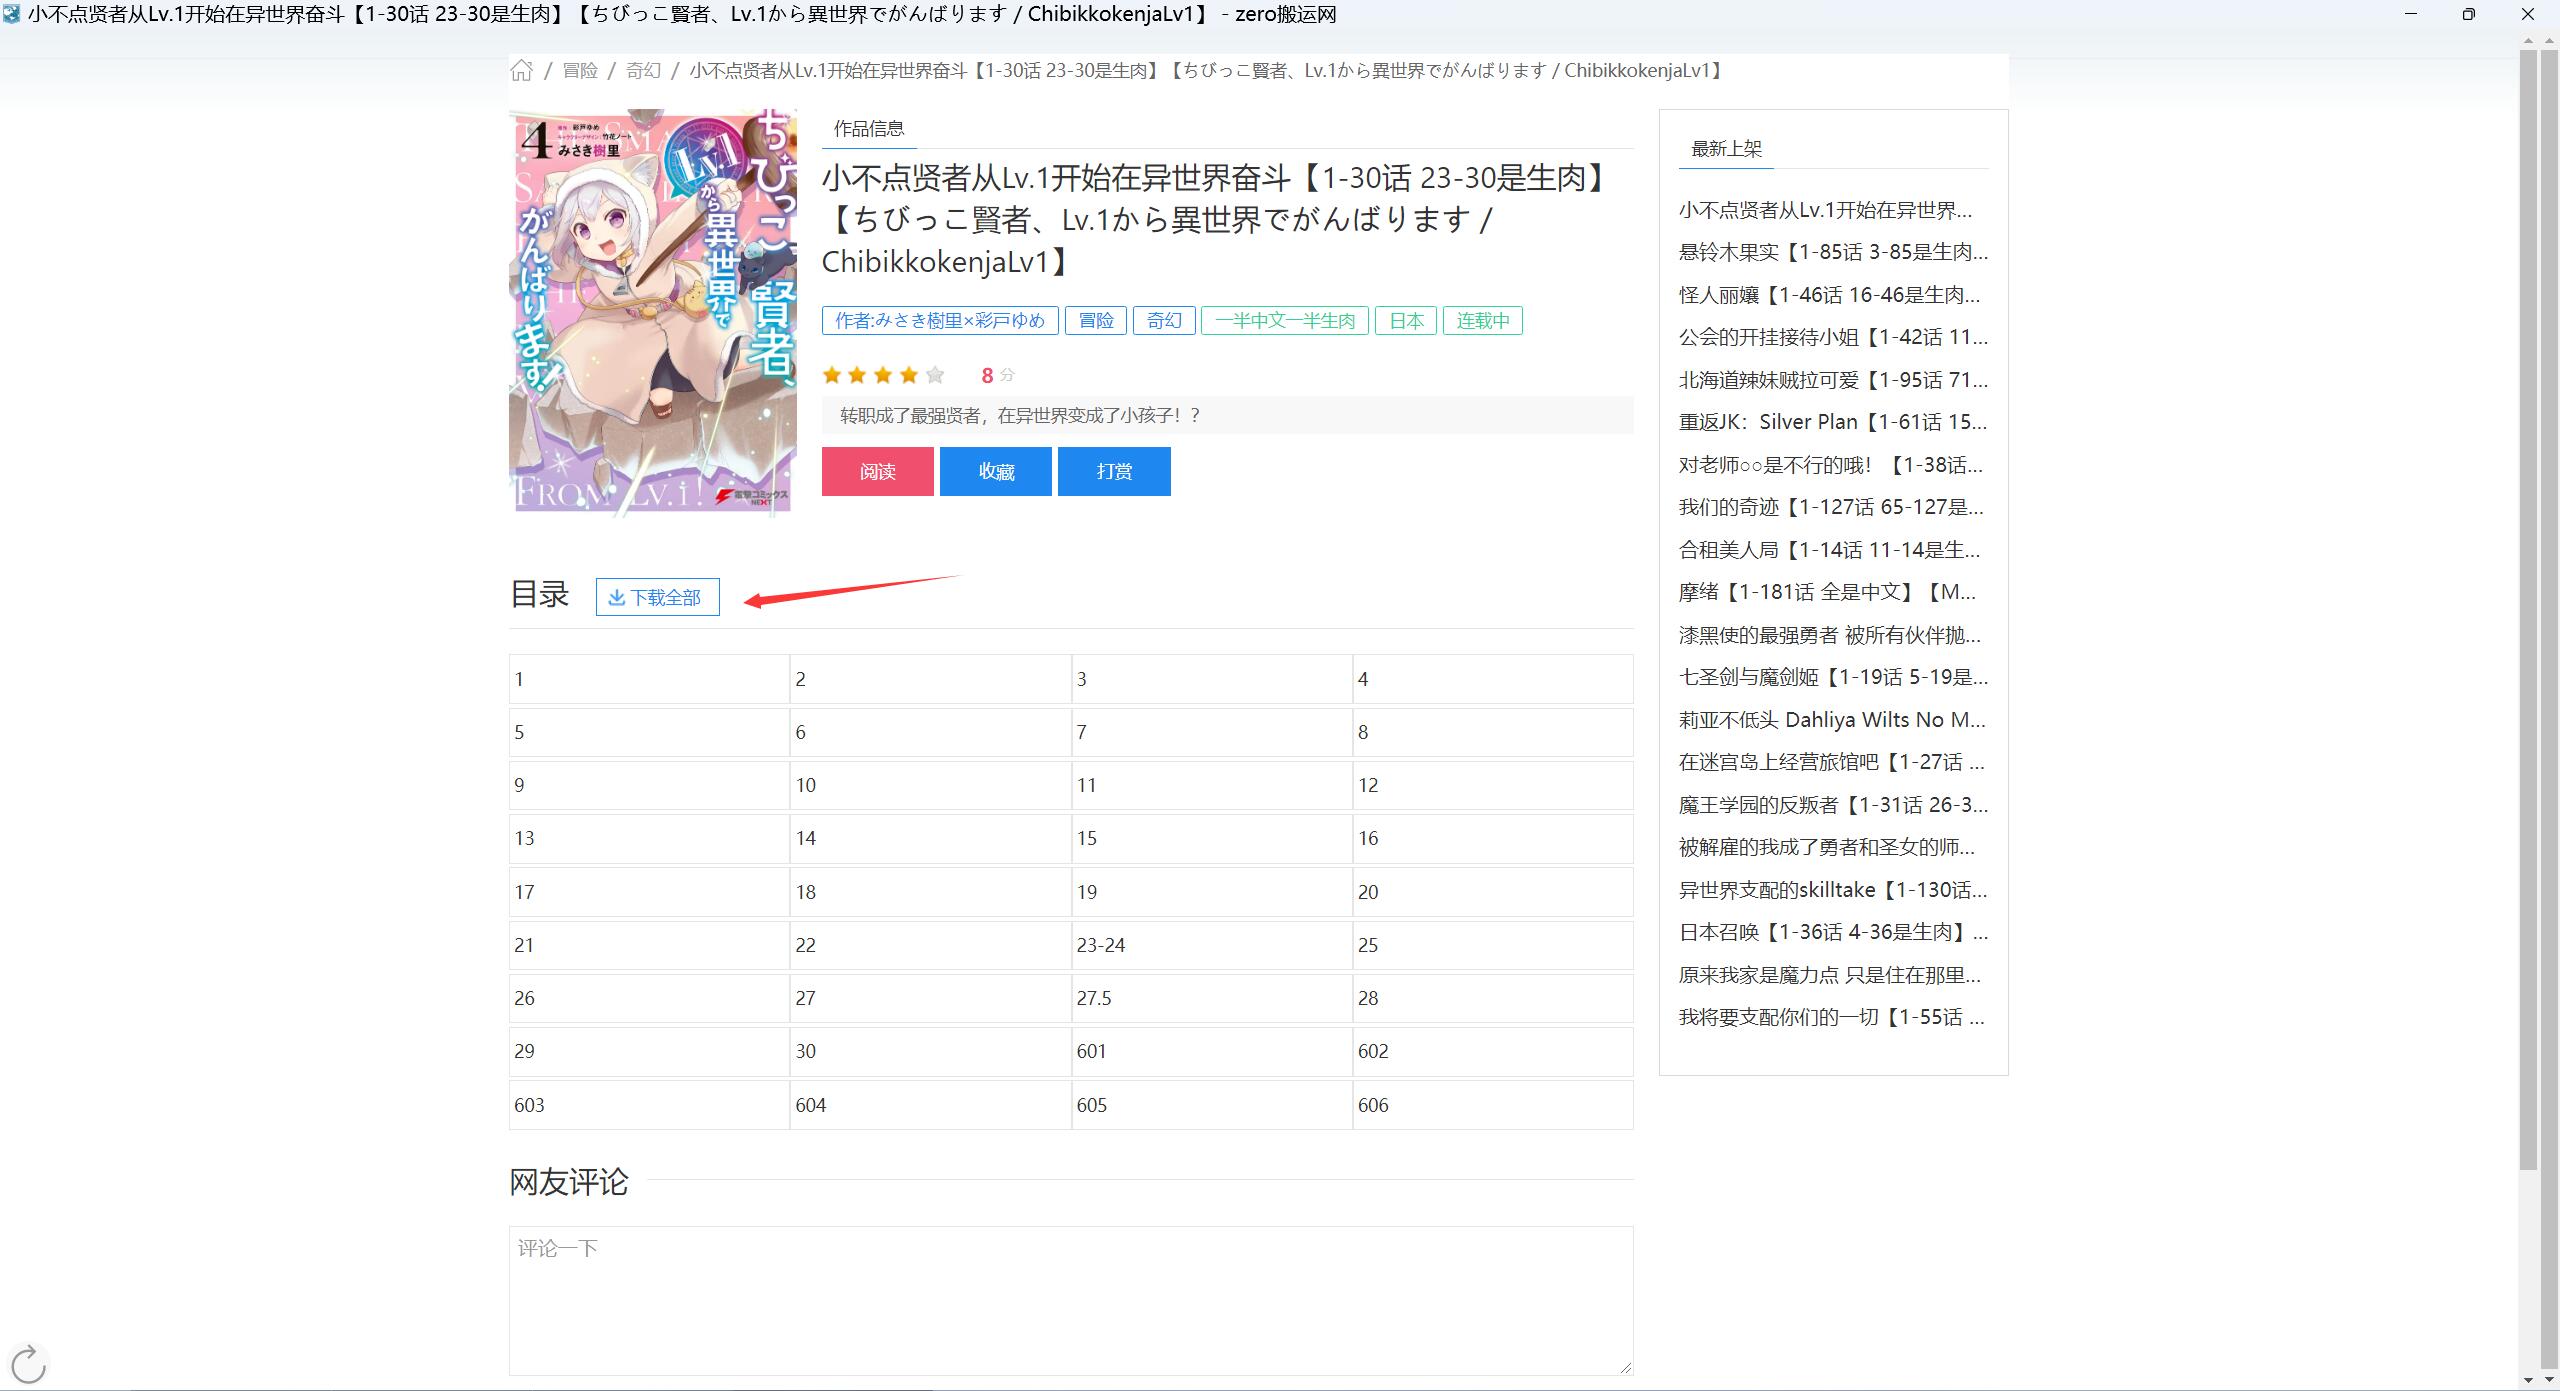The image size is (2560, 1391).
Task: Click the first filled rating star
Action: [833, 374]
